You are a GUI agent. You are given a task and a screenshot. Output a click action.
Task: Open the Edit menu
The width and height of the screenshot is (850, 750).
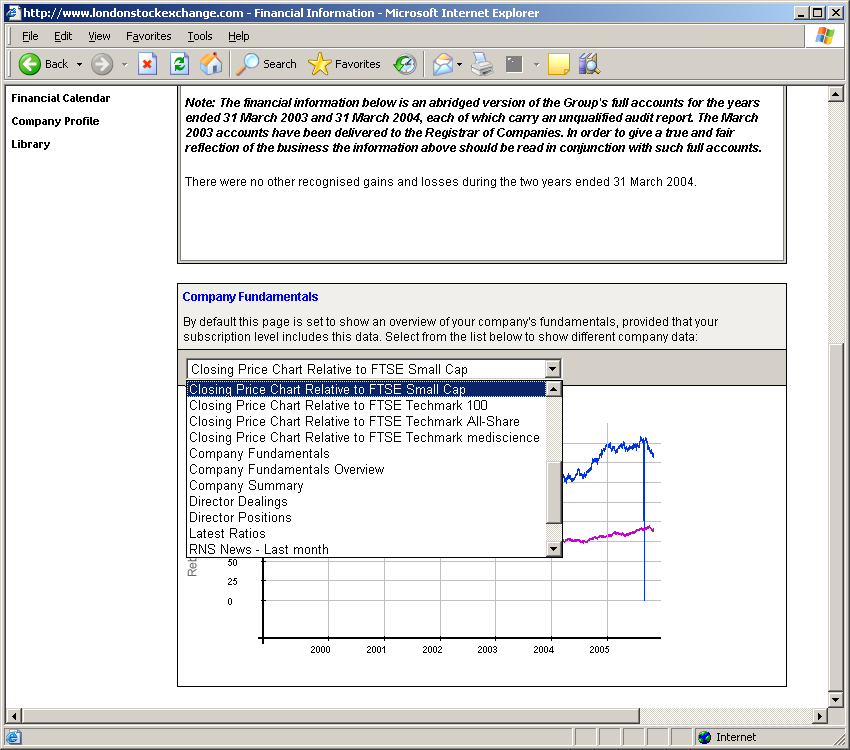pos(63,36)
